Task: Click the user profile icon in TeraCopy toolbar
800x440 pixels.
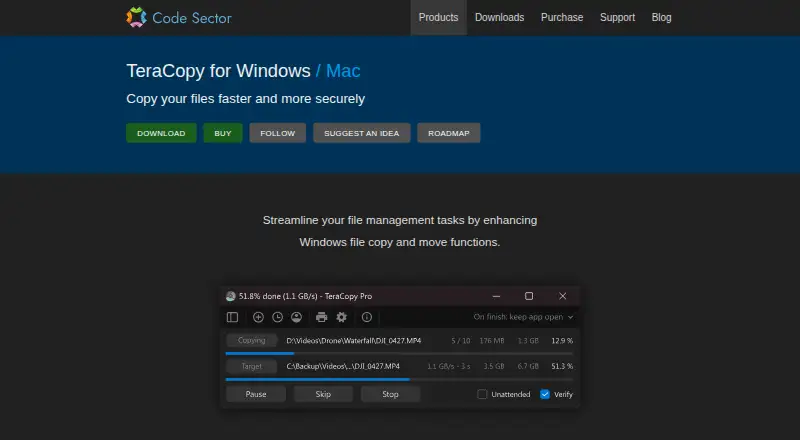Action: point(296,317)
